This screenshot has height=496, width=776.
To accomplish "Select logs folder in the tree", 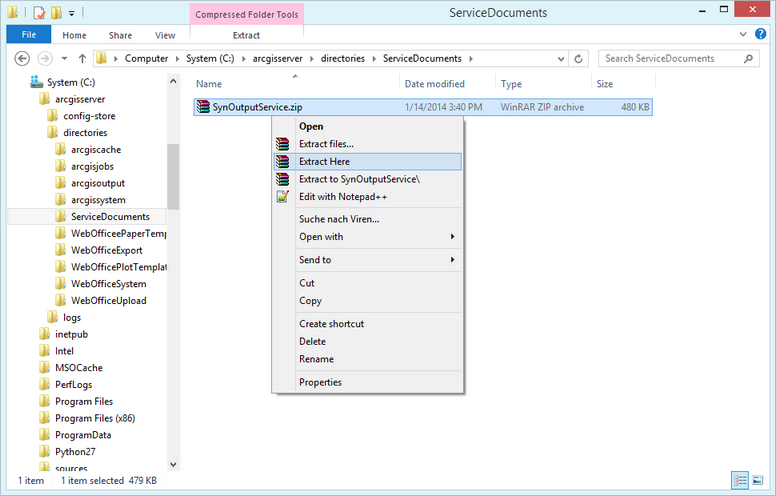I will coord(72,317).
